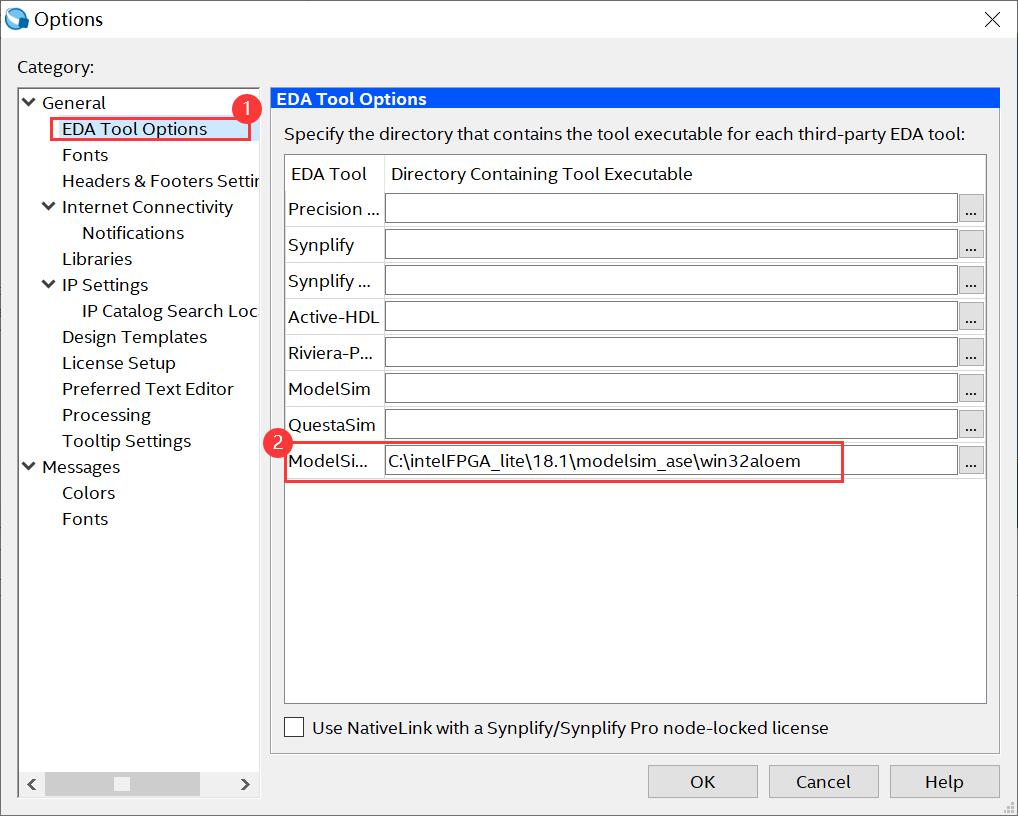
Task: Click the category tree horizontal scrollbar thumb
Action: click(x=122, y=784)
